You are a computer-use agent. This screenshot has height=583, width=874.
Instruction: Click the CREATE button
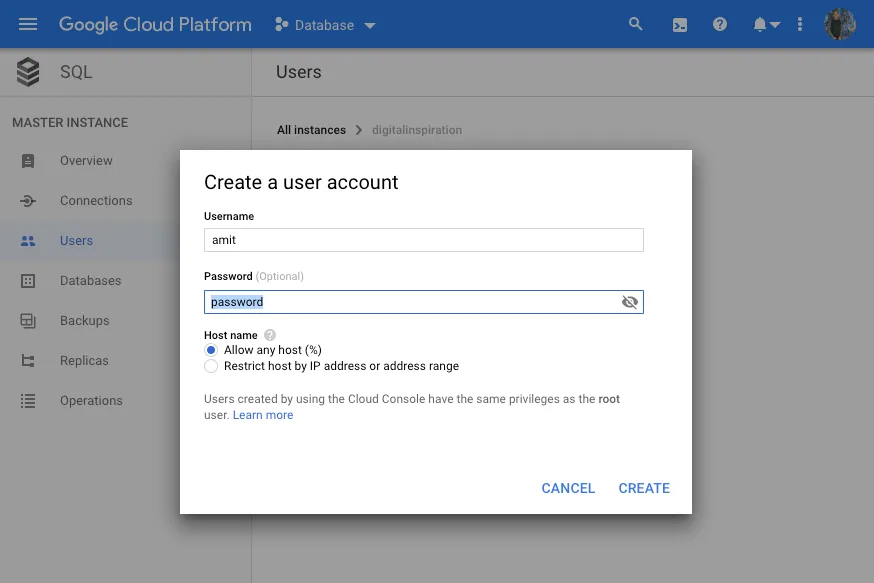(x=644, y=488)
